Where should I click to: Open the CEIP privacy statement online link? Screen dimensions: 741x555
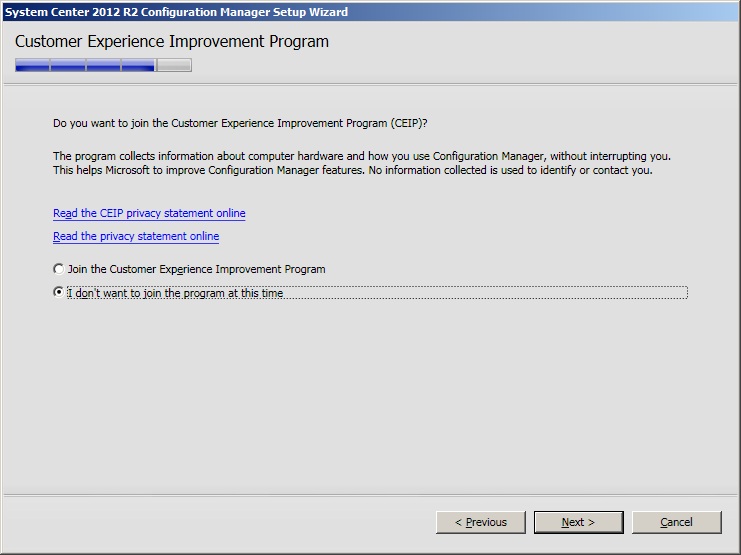pyautogui.click(x=149, y=213)
